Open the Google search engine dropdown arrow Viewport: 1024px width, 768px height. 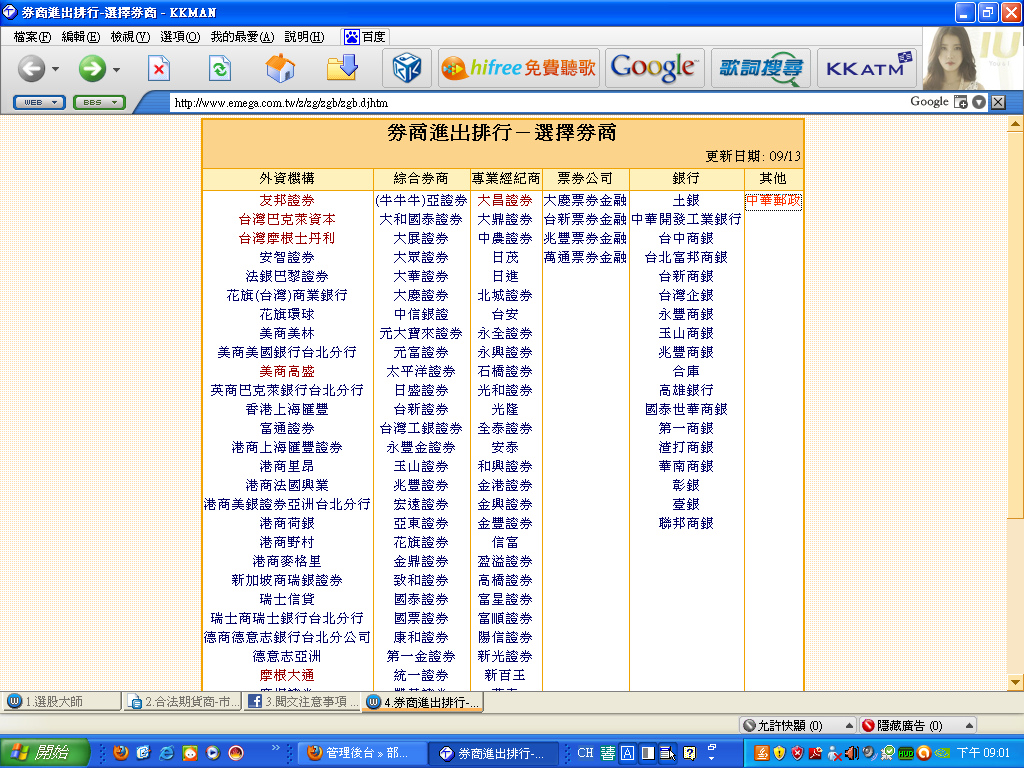coord(979,102)
